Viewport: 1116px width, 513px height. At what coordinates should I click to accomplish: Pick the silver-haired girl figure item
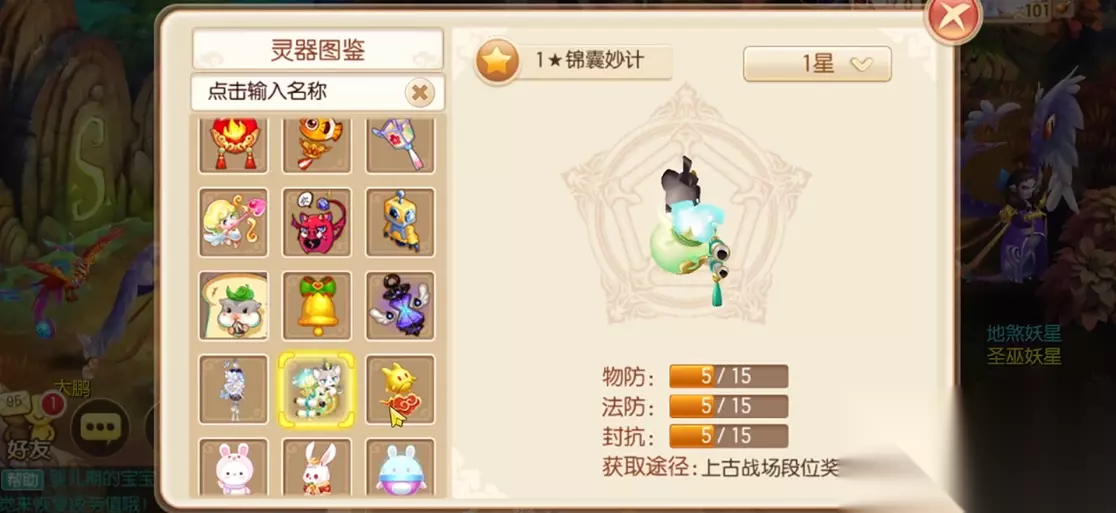pyautogui.click(x=233, y=390)
